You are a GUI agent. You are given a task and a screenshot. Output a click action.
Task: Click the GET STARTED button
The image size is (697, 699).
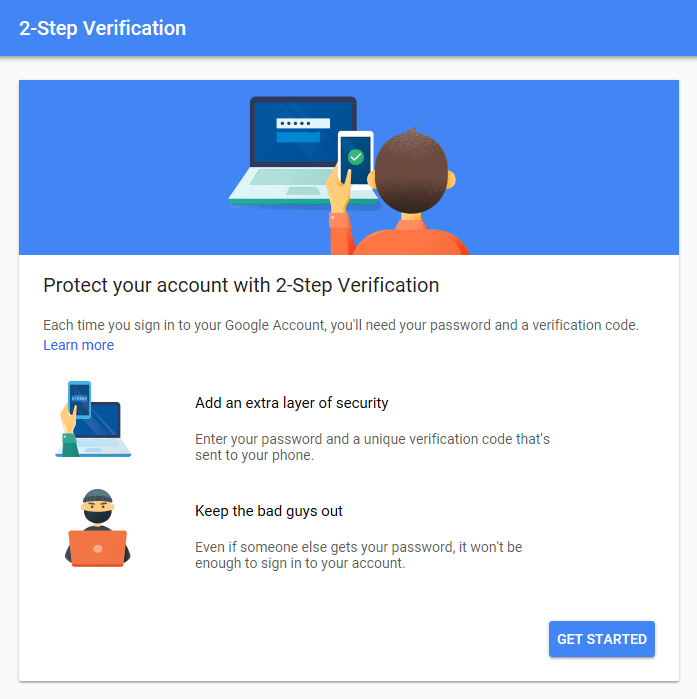click(x=602, y=639)
